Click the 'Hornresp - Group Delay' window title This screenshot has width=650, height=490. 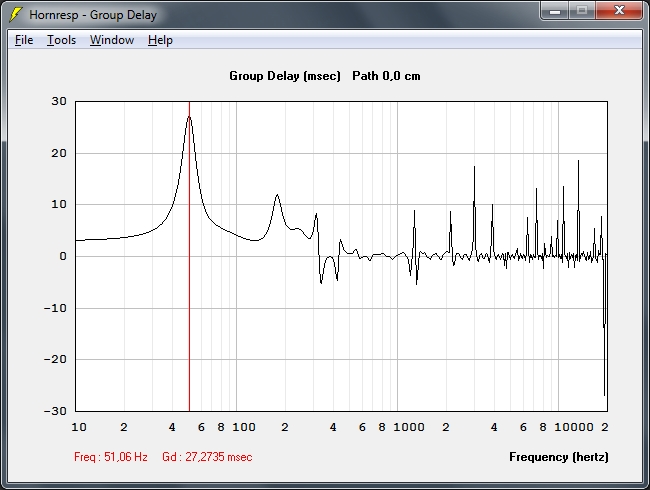93,15
